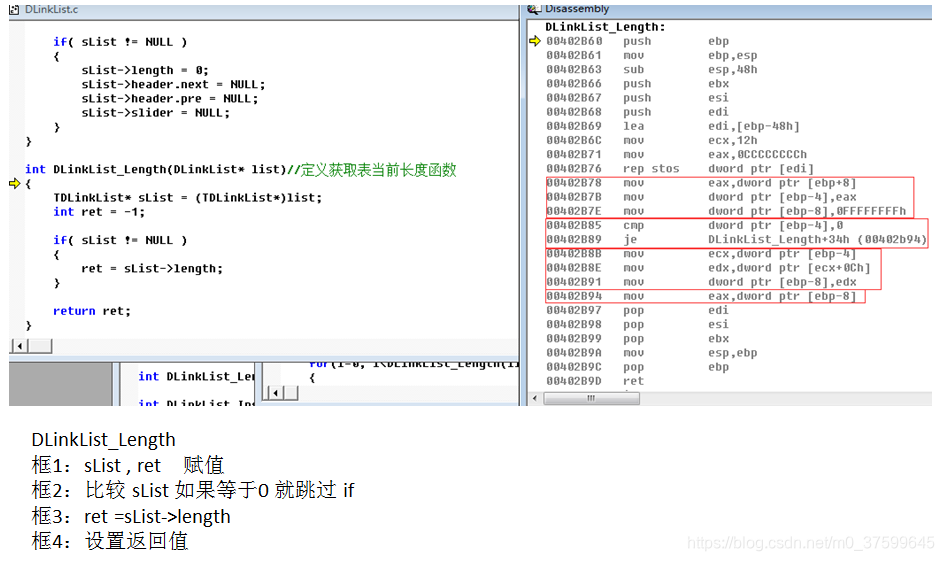Click disassembly line 00402B97 'pop edi'
This screenshot has height=561, width=944.
tap(638, 311)
